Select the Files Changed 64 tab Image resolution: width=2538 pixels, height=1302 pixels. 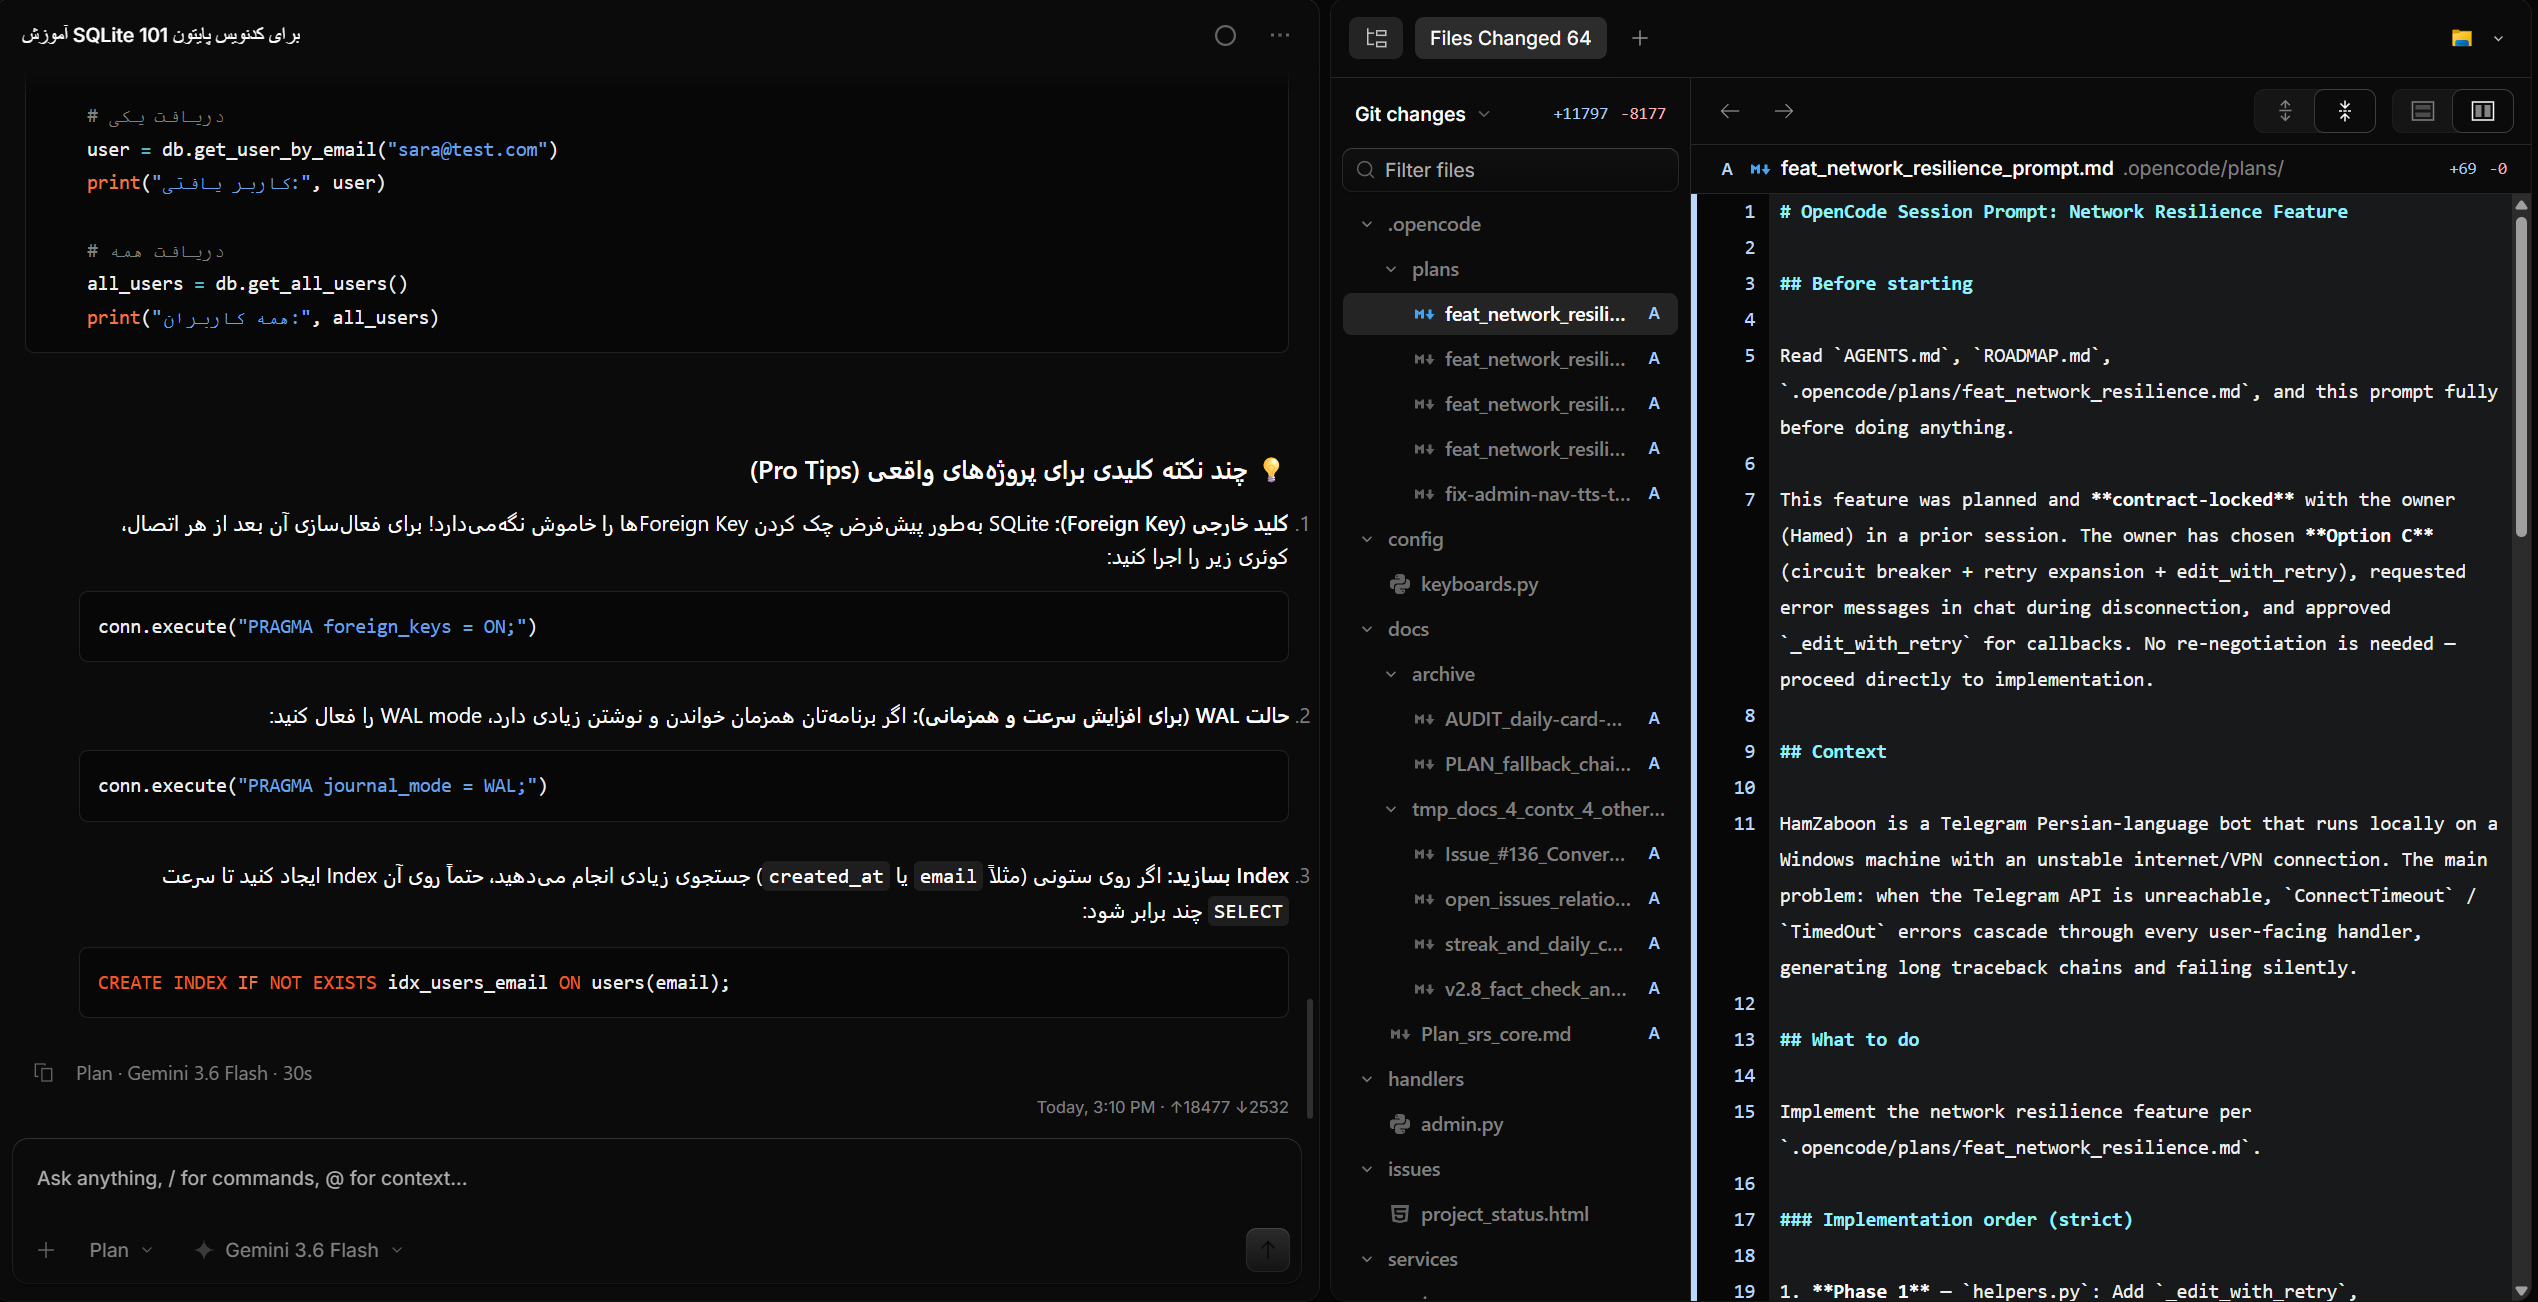point(1510,38)
